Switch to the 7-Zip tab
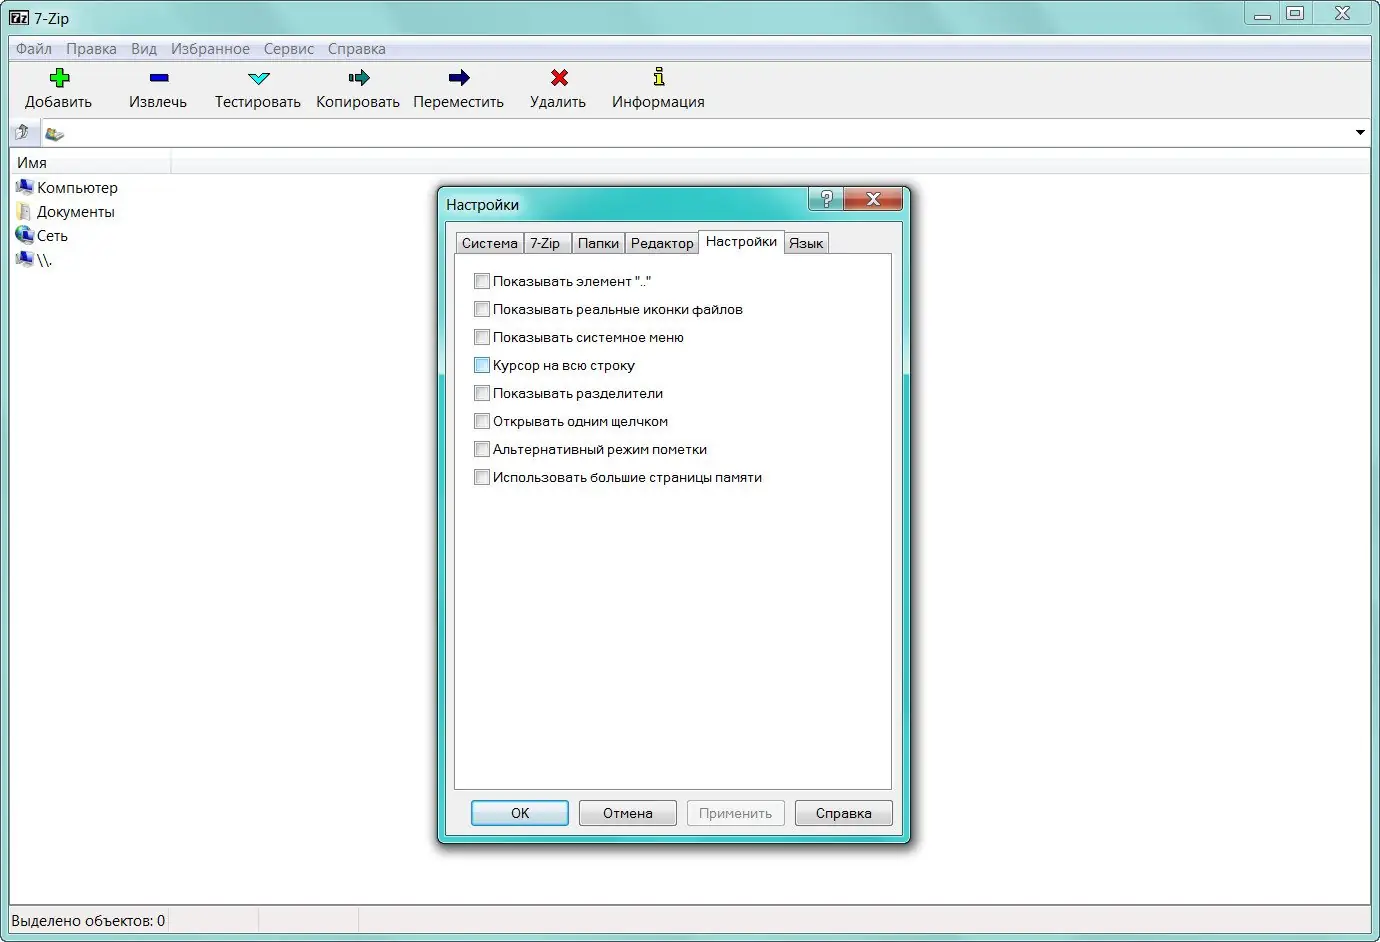This screenshot has height=942, width=1380. [545, 243]
